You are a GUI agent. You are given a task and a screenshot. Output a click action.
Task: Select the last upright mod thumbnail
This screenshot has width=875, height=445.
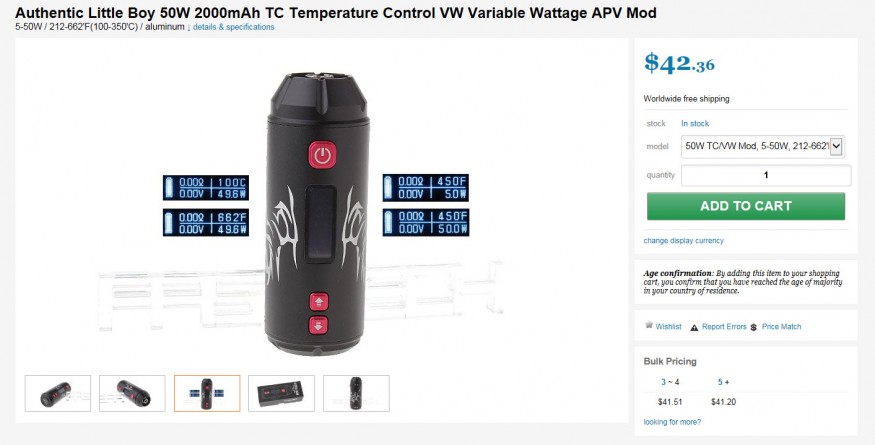point(356,394)
